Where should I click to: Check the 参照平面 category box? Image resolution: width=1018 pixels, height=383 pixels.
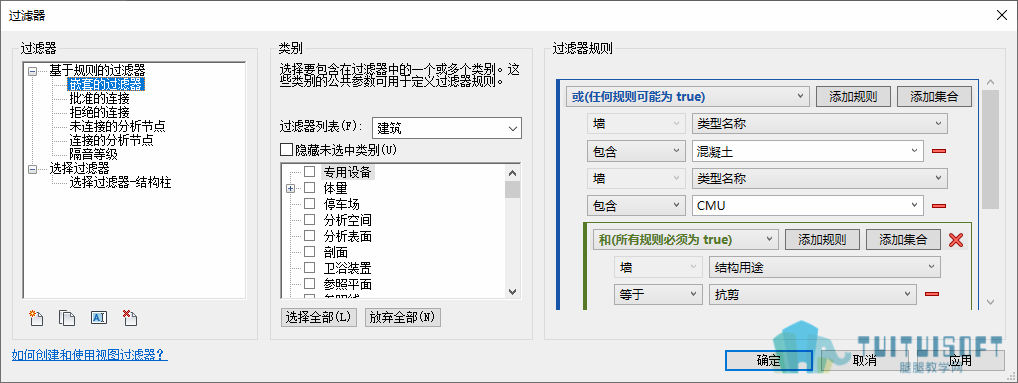coord(310,284)
